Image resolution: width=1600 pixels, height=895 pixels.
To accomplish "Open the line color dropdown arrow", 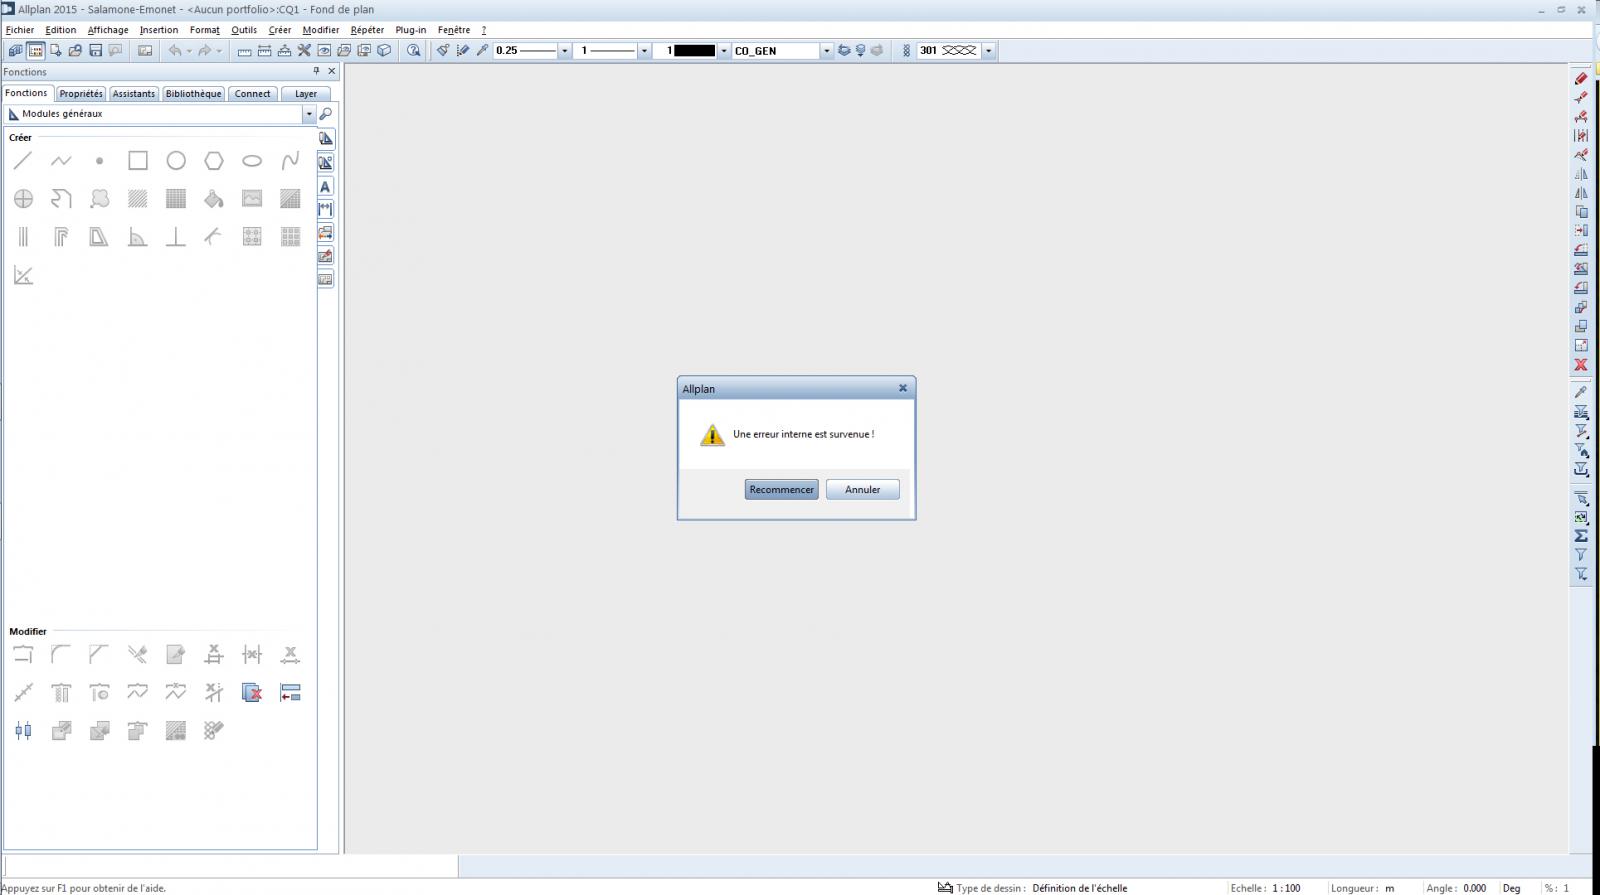I will [724, 50].
